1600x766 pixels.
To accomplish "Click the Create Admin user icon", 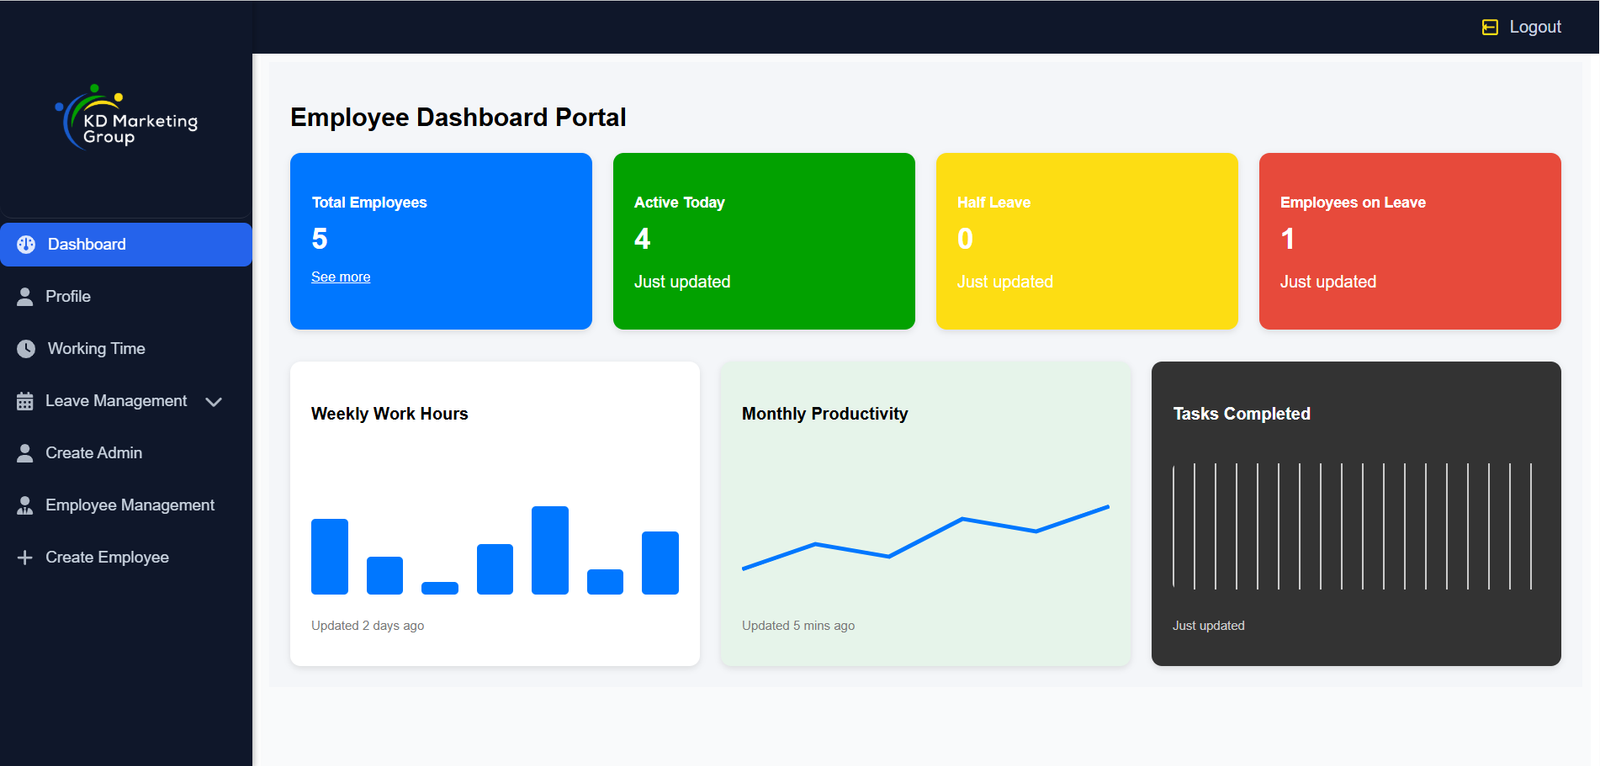I will (x=25, y=453).
